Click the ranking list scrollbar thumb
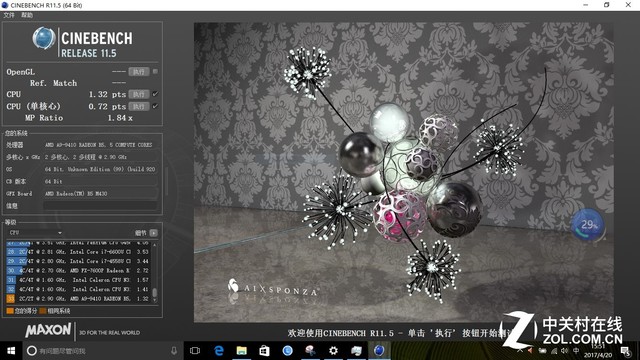640x360 pixels. click(155, 293)
